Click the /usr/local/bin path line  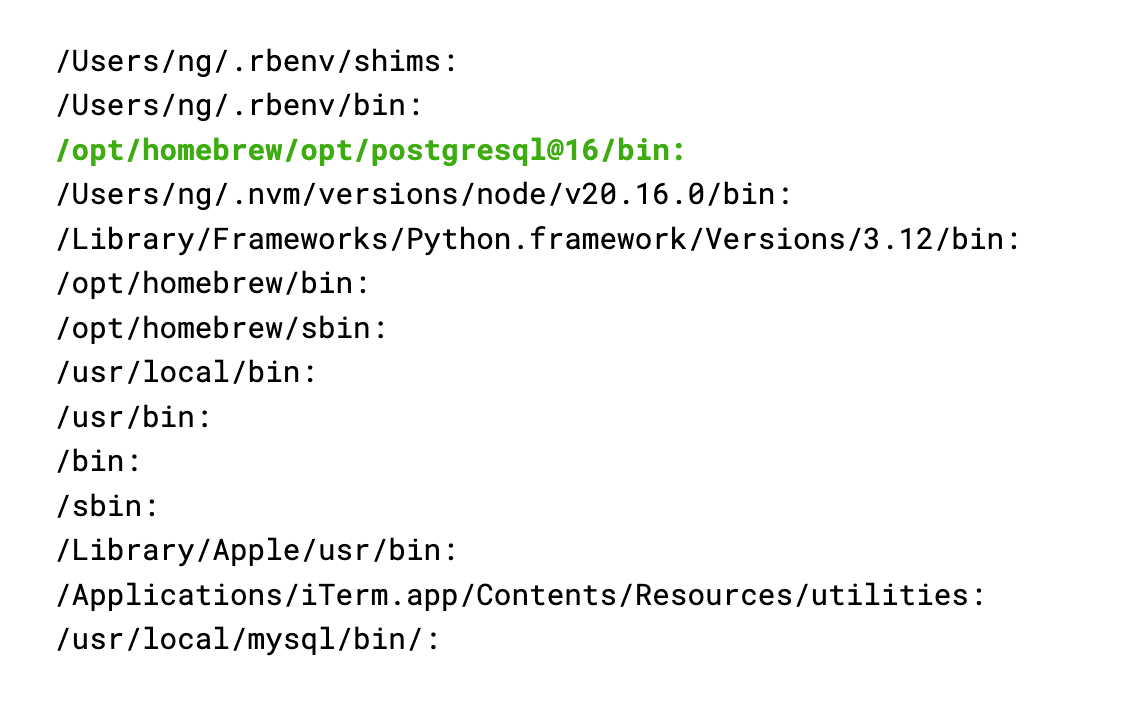(x=186, y=373)
